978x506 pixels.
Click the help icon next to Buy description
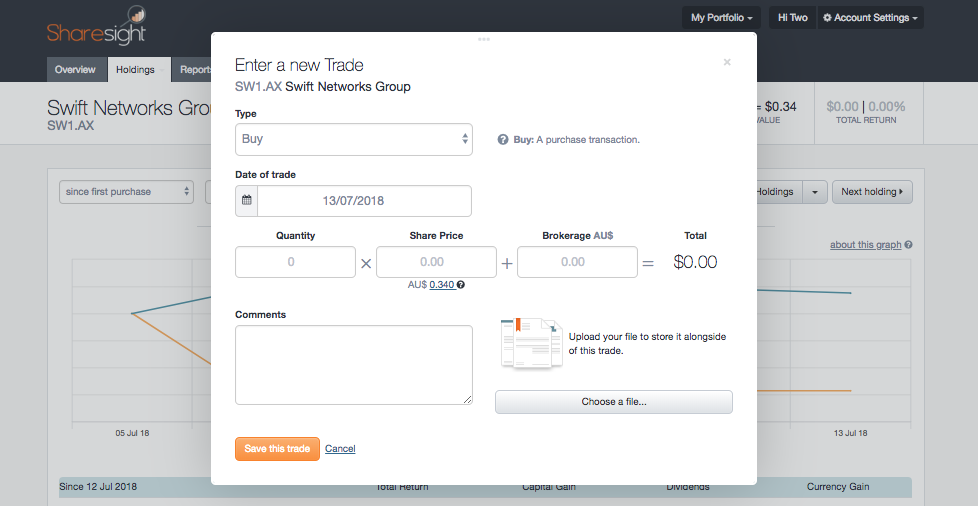coord(503,140)
